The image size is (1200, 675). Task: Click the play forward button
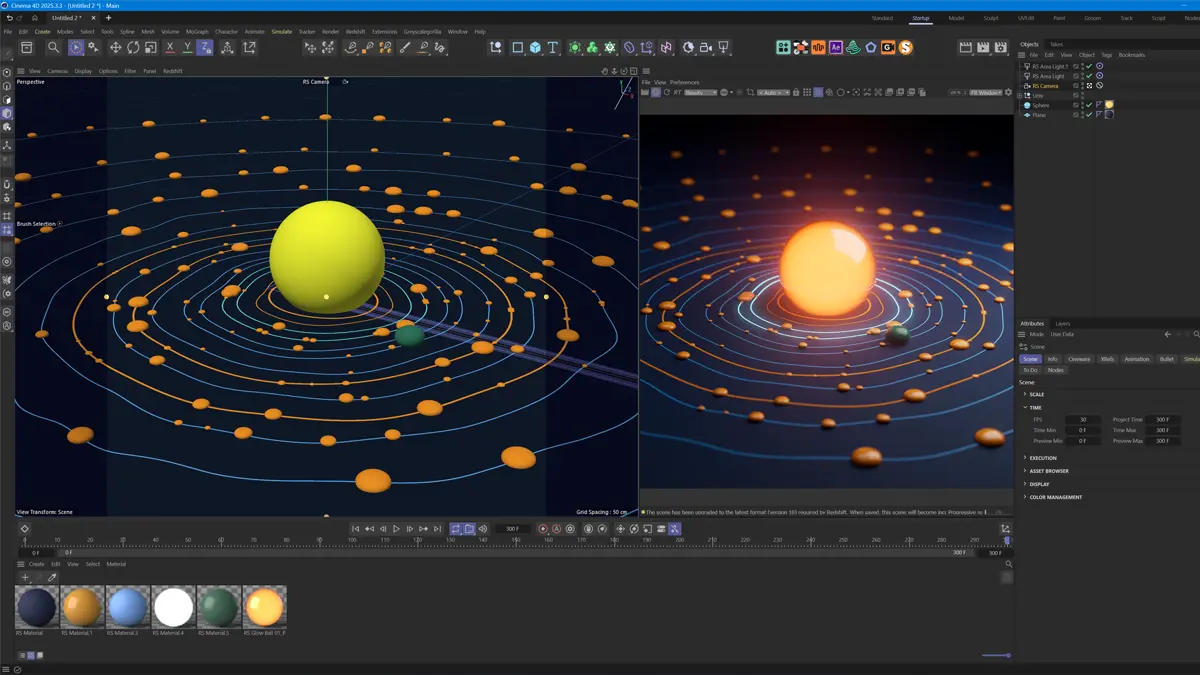click(x=396, y=529)
